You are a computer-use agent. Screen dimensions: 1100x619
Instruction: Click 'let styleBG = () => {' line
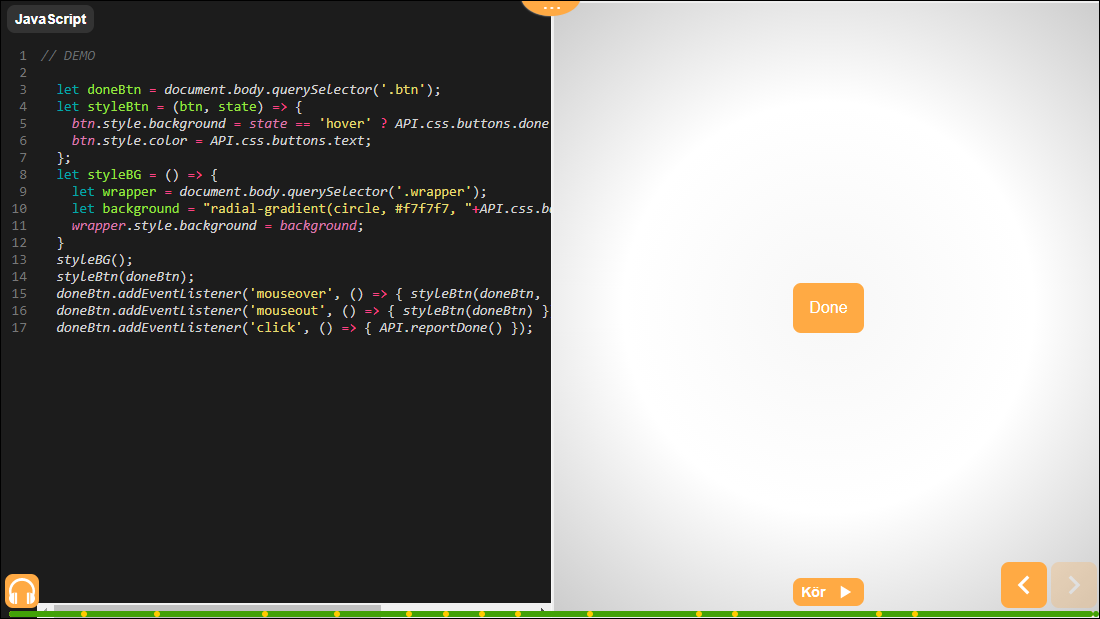(x=137, y=175)
